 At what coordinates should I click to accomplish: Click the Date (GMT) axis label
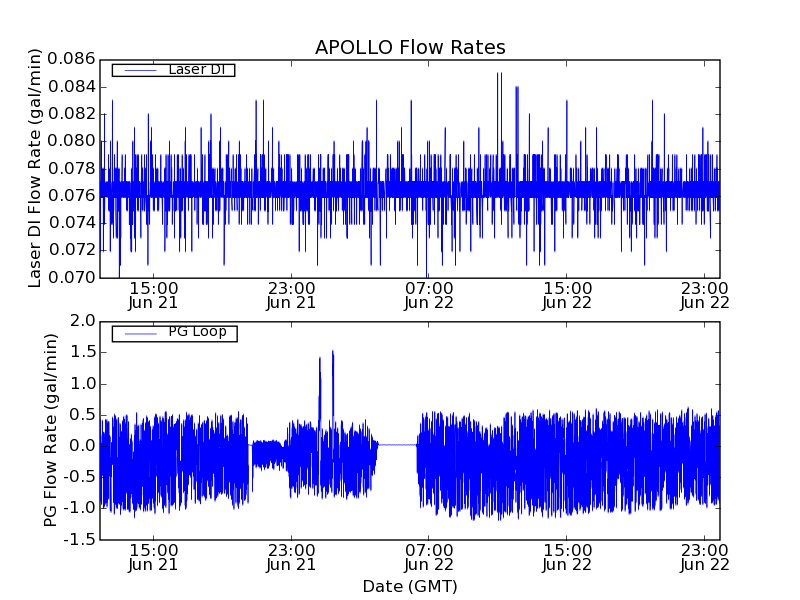[x=410, y=586]
